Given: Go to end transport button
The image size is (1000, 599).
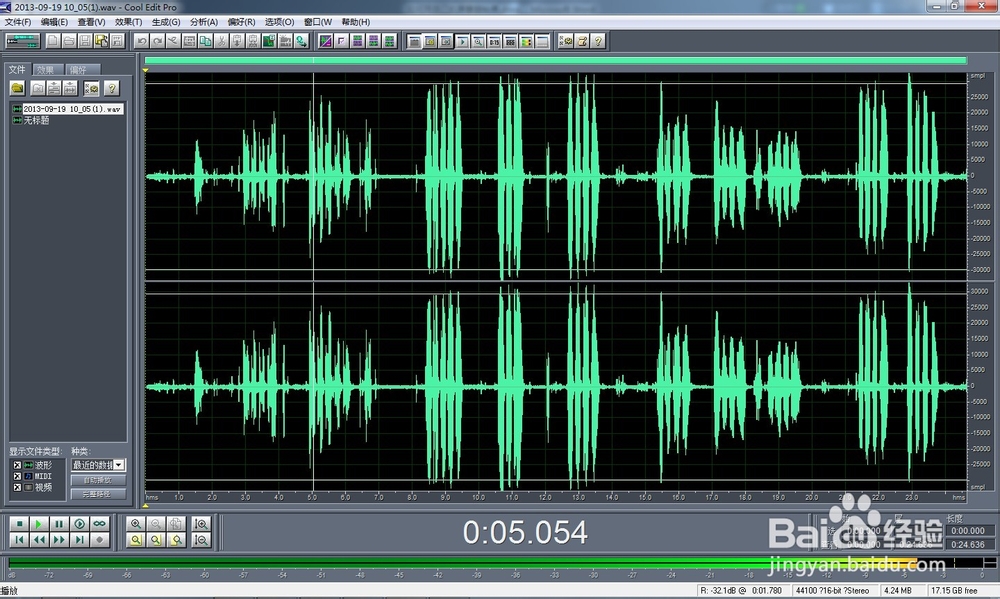Looking at the screenshot, I should coord(79,540).
